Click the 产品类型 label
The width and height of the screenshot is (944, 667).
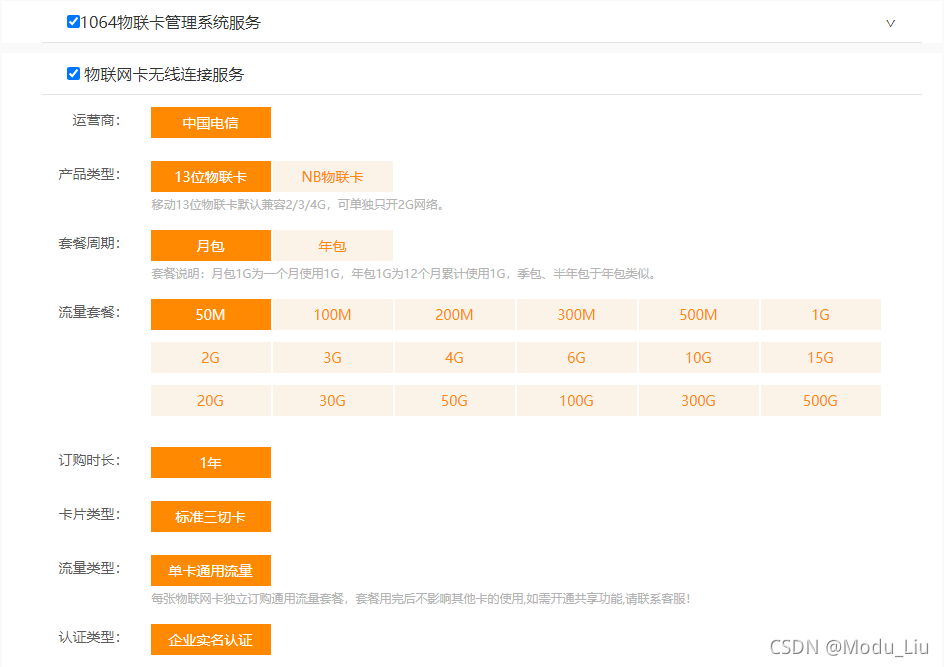coord(89,175)
